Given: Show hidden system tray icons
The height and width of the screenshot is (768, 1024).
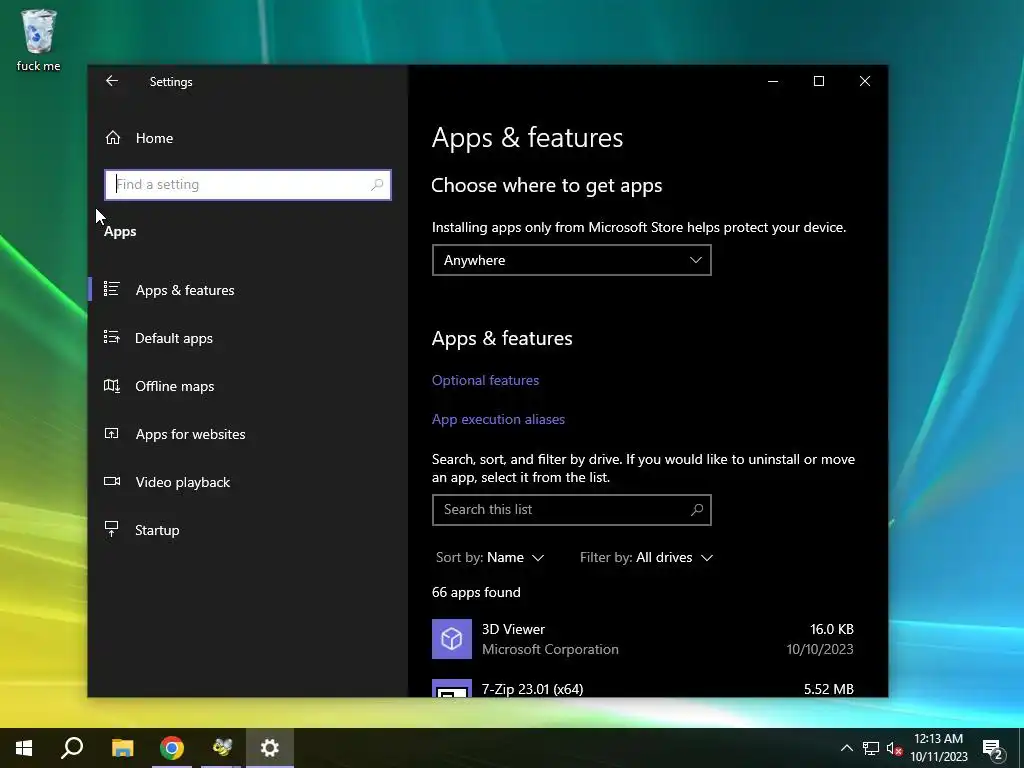Looking at the screenshot, I should pos(846,748).
